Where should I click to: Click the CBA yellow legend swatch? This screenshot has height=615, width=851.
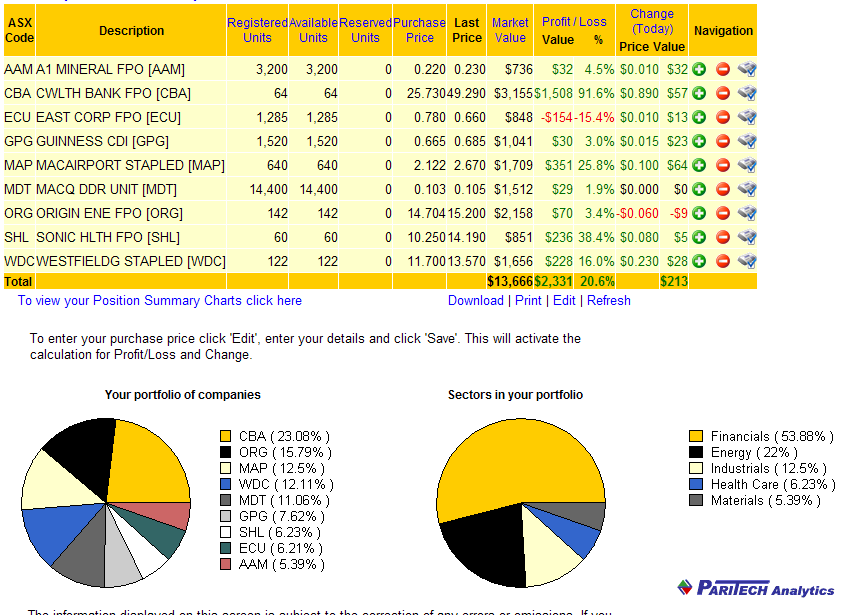coord(226,436)
